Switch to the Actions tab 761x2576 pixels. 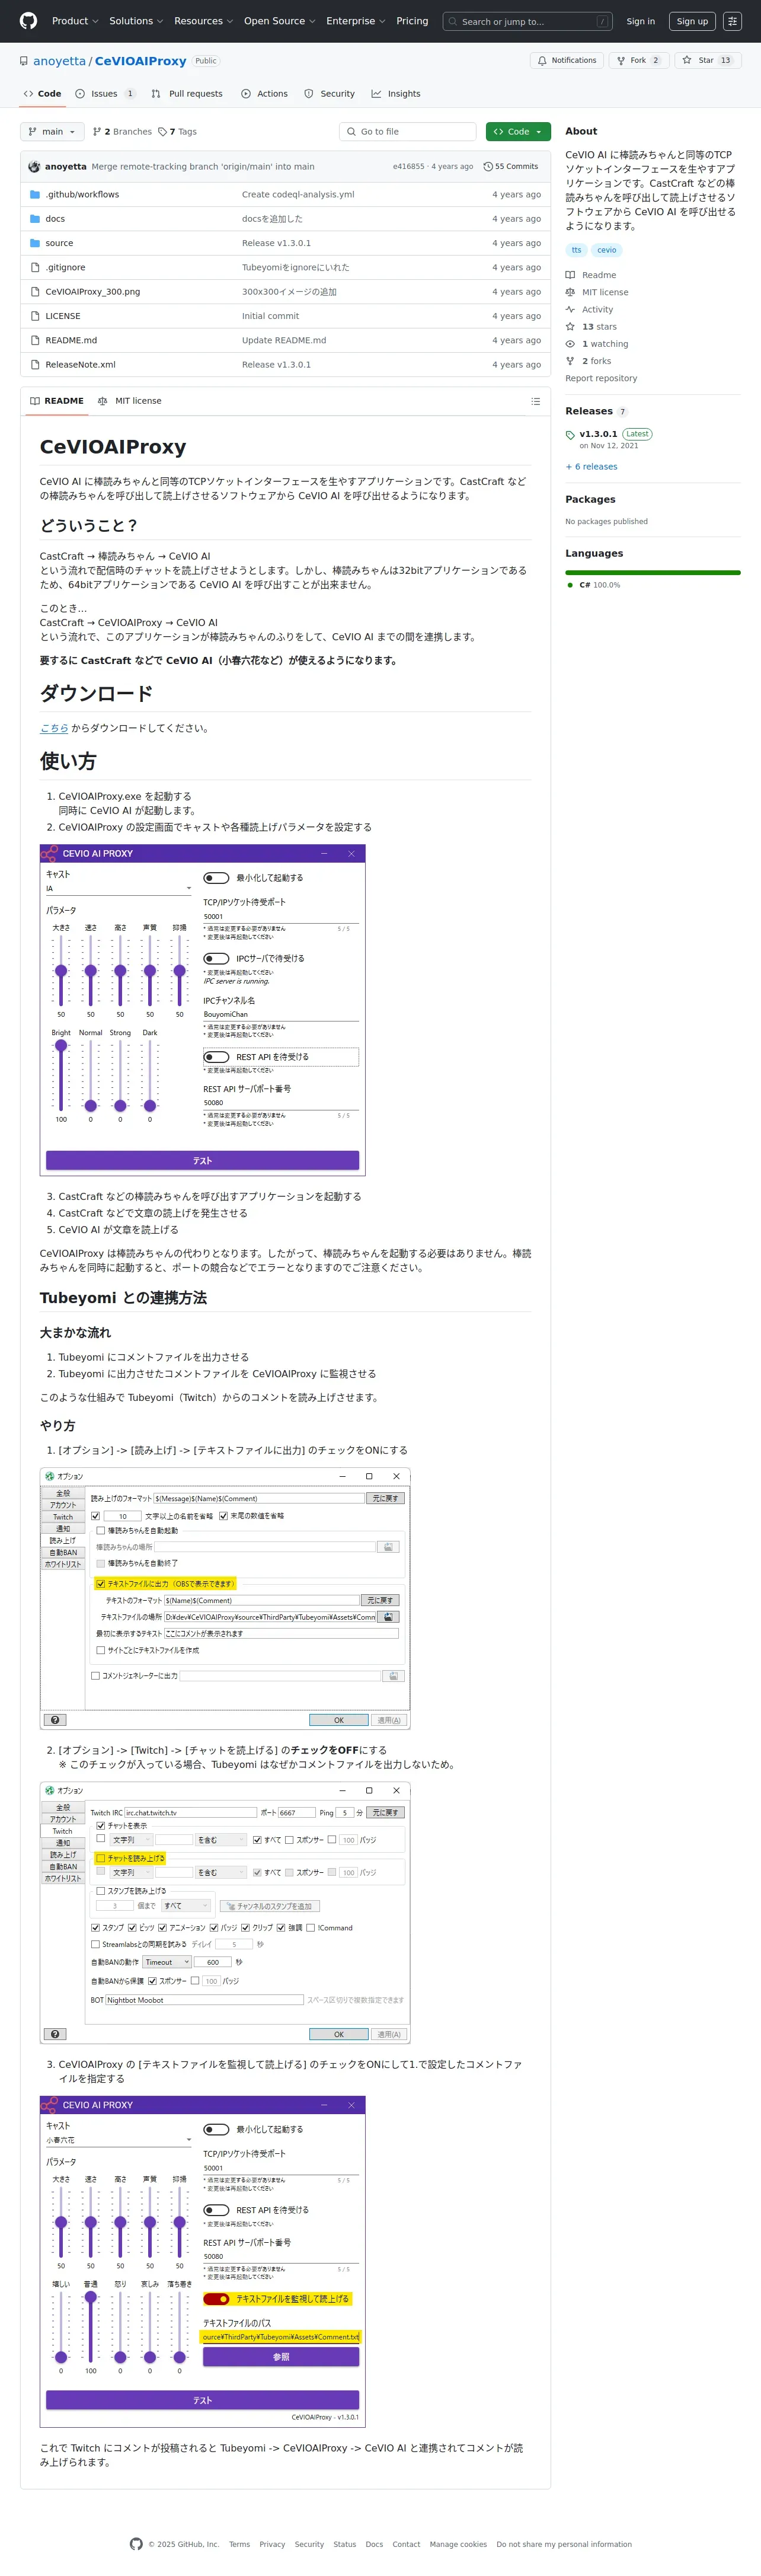click(x=264, y=94)
